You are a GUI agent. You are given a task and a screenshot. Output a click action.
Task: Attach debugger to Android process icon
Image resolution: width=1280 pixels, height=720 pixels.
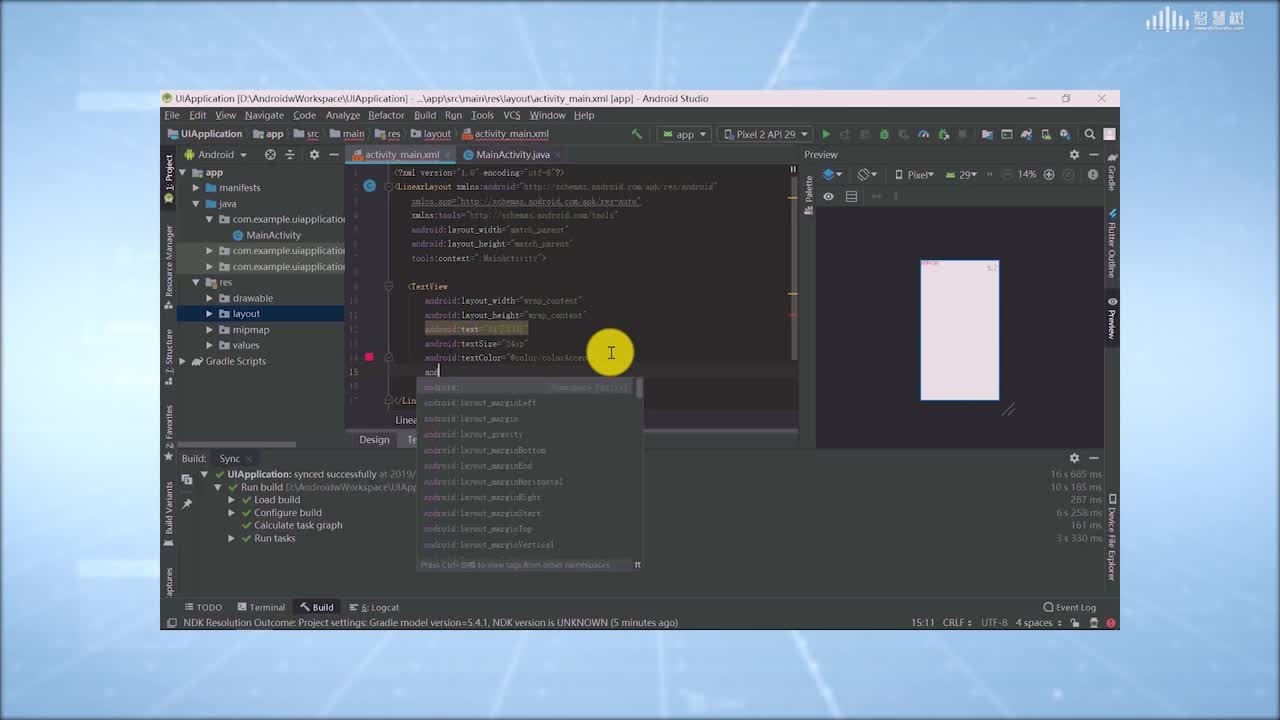click(943, 134)
